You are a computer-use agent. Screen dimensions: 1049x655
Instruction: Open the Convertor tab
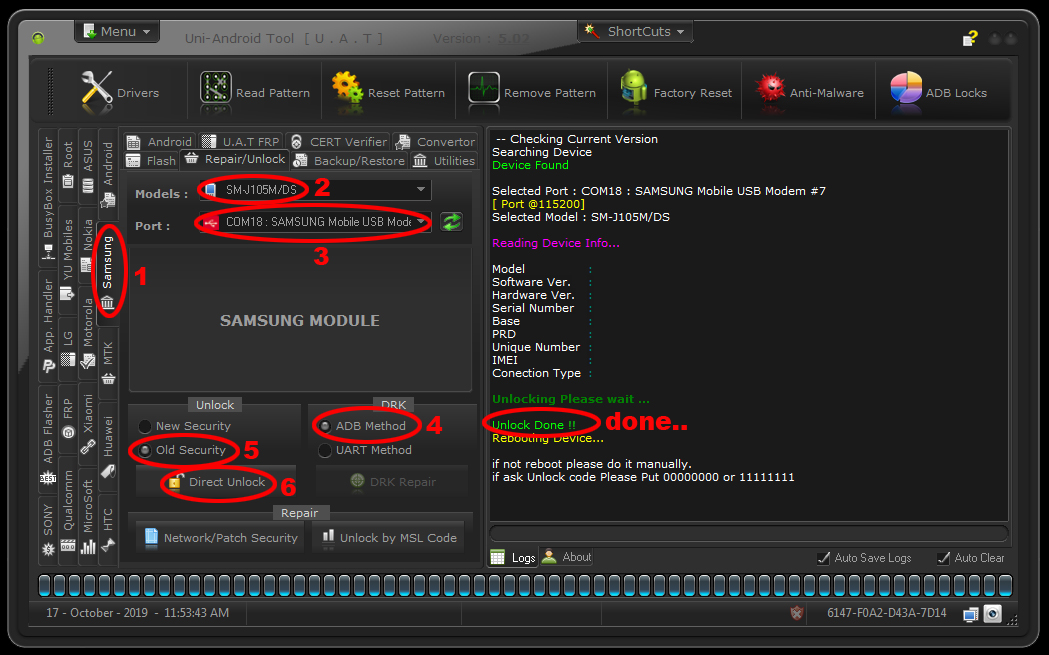[x=436, y=142]
